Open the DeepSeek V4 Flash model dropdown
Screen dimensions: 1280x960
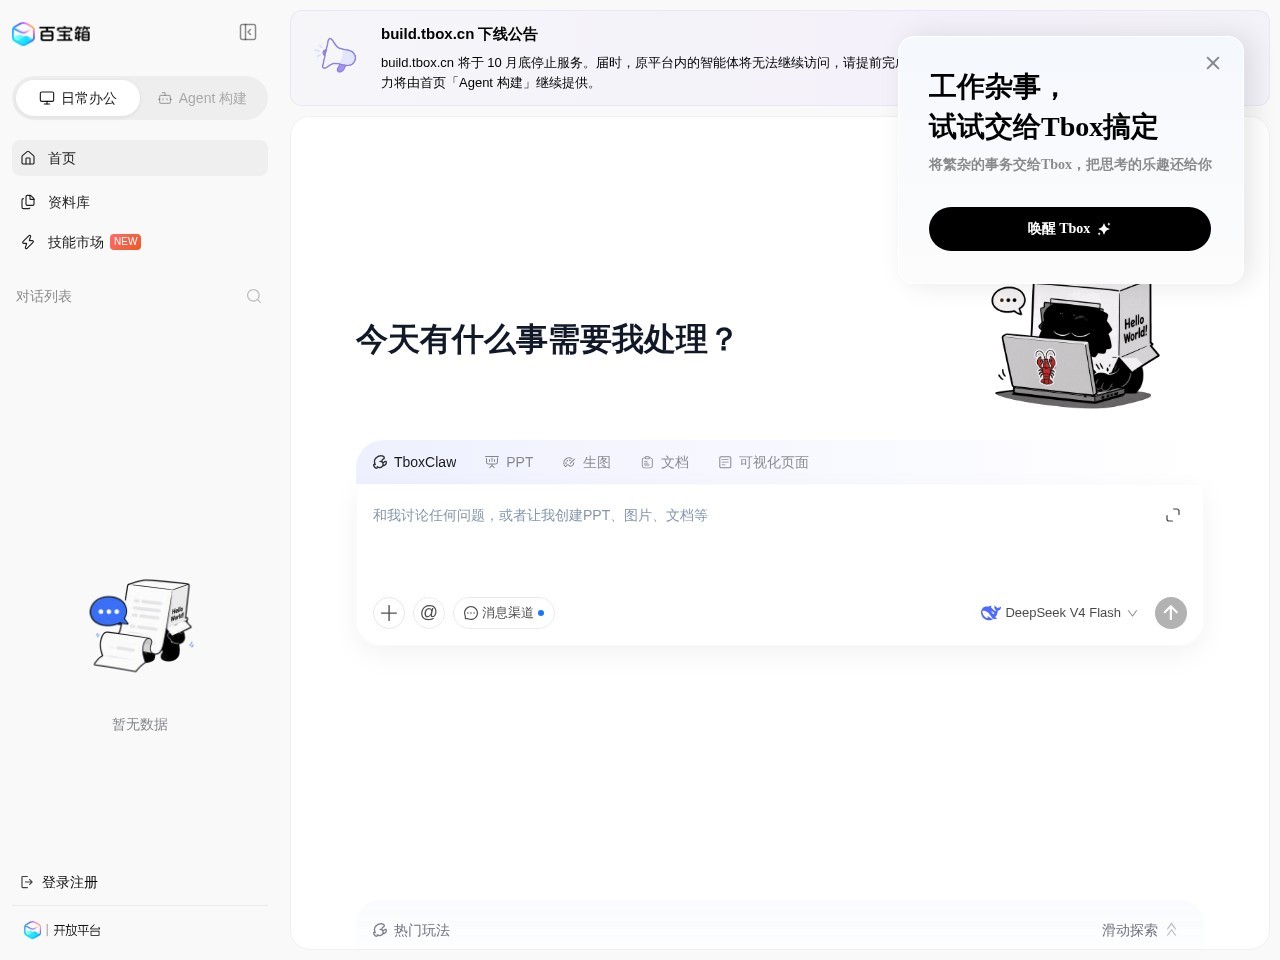[1059, 613]
